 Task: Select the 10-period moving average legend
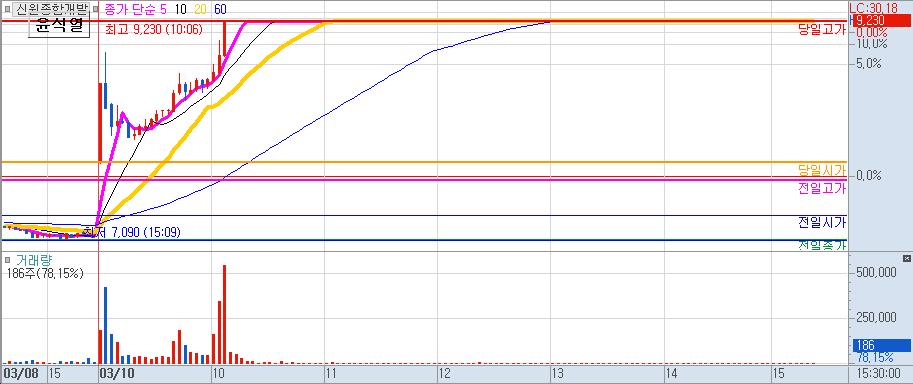coord(180,9)
